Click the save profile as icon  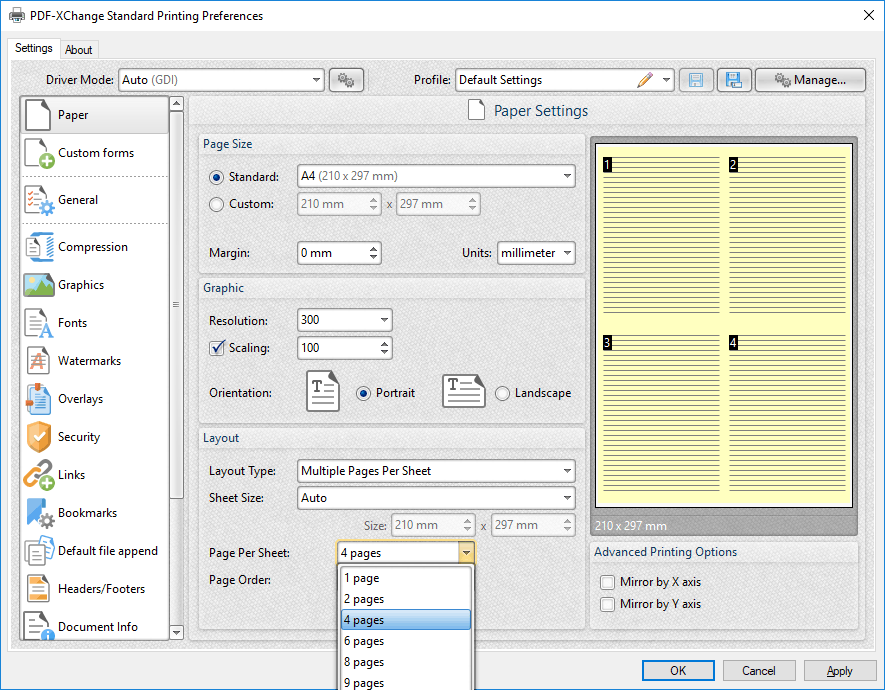coord(734,80)
